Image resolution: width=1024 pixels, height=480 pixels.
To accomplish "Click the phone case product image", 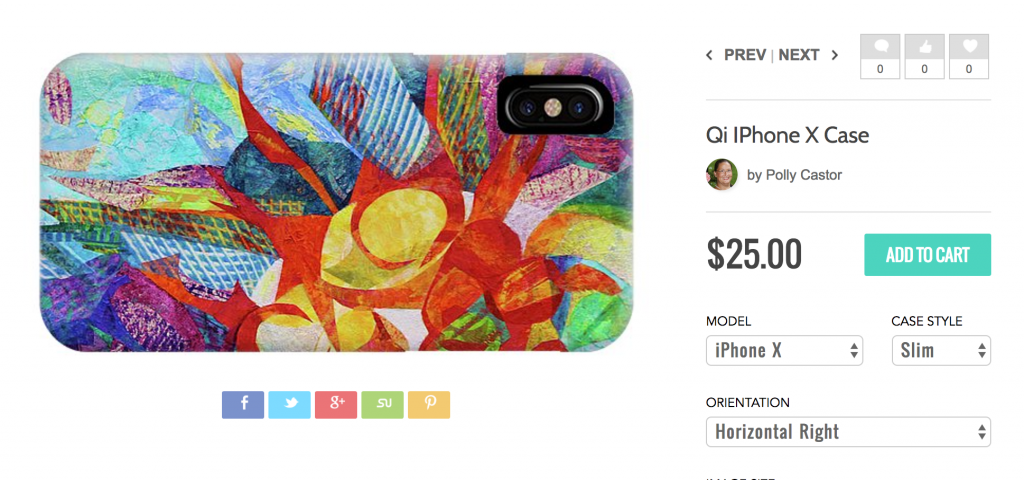I will click(336, 202).
